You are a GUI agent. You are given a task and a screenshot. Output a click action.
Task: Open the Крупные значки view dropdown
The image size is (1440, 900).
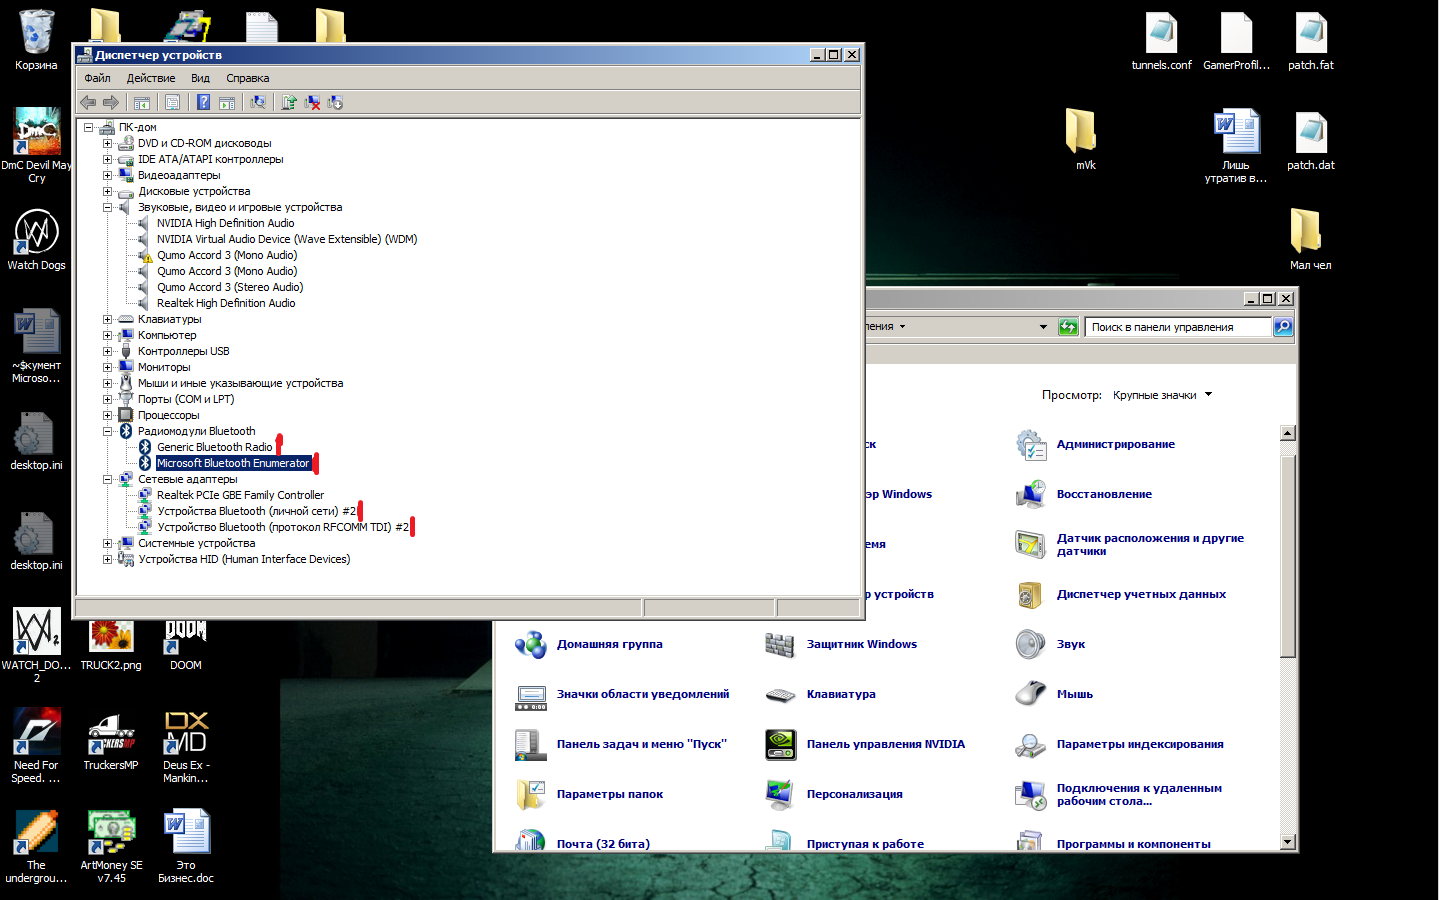(x=1162, y=395)
